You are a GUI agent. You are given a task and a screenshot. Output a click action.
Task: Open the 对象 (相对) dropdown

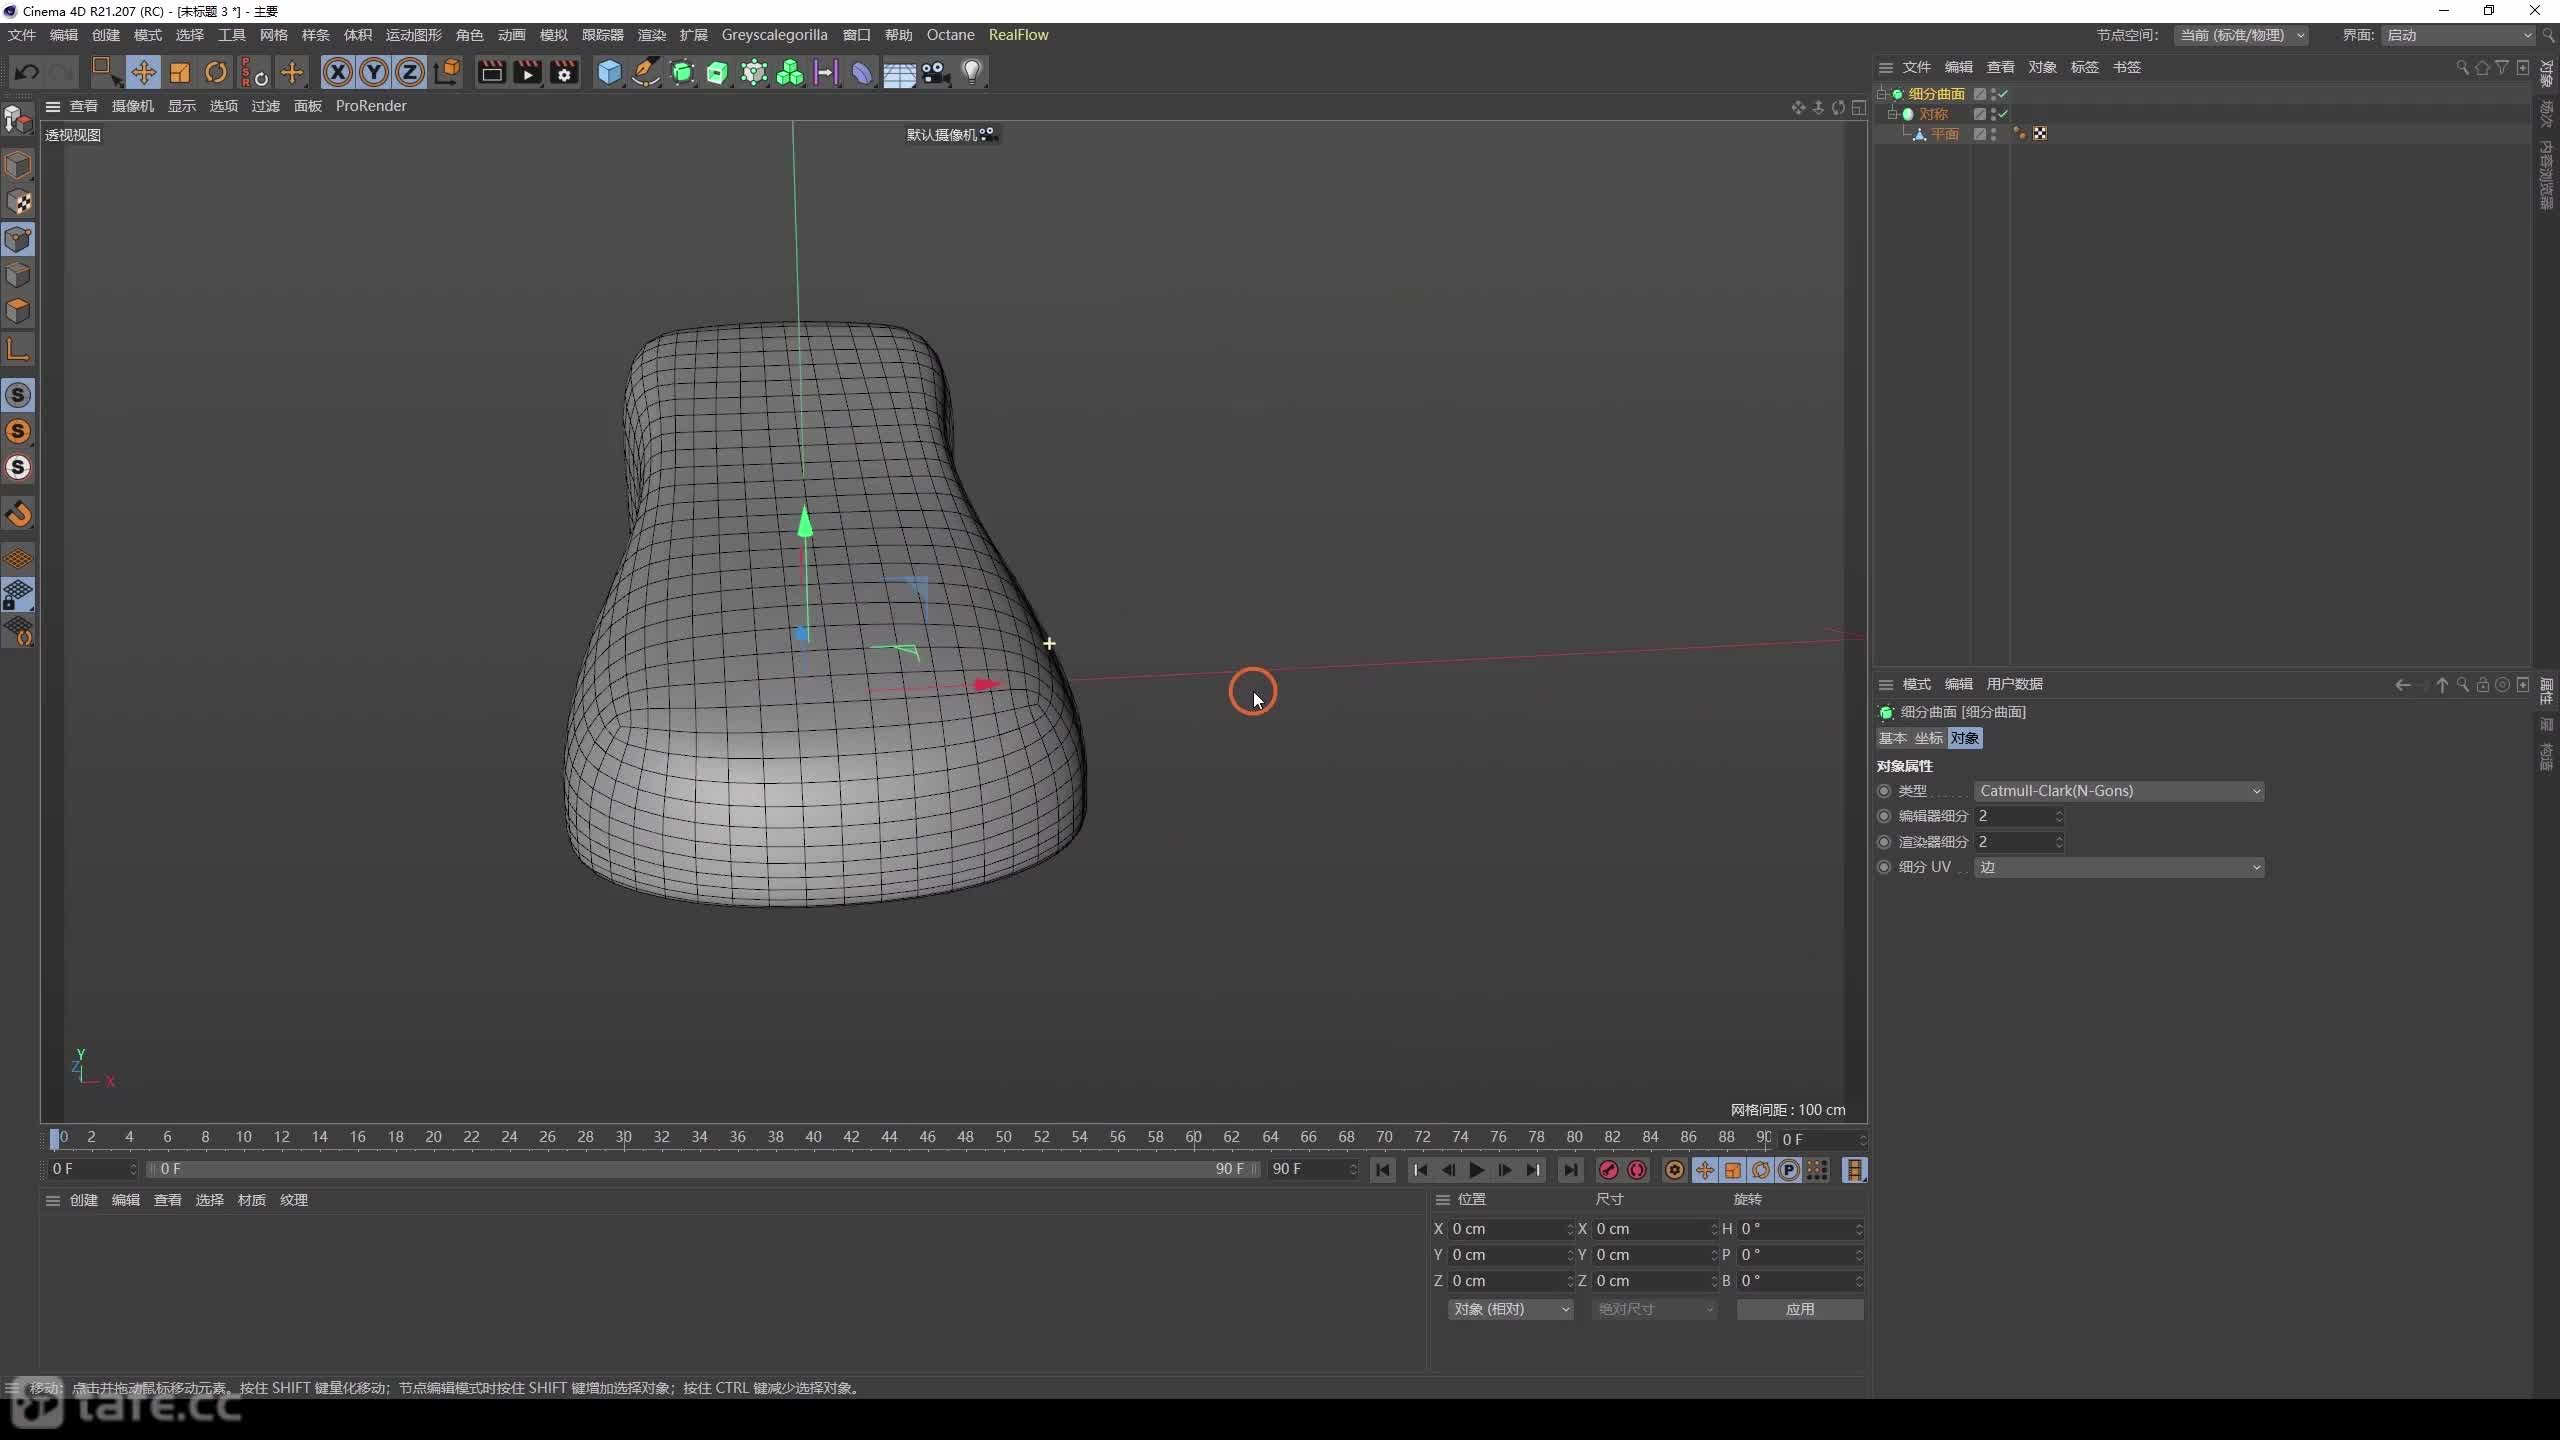click(x=1510, y=1309)
